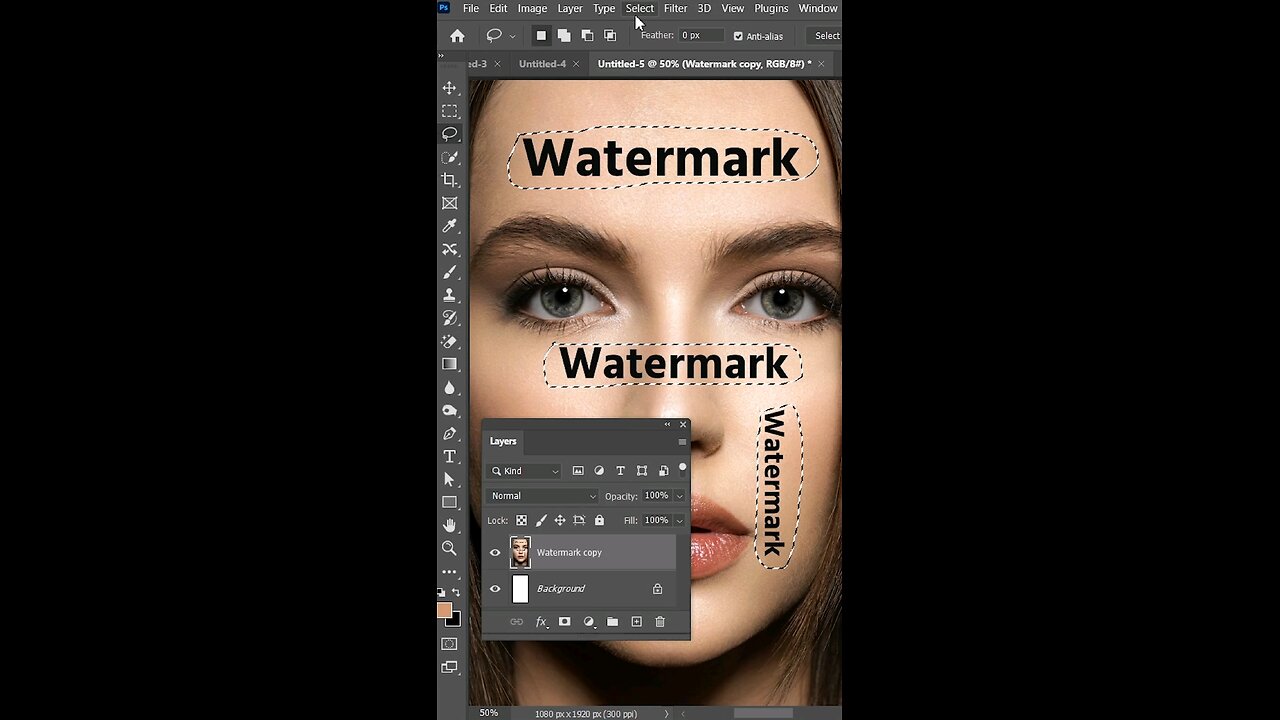1280x720 pixels.
Task: Open the Filter menu
Action: pos(675,8)
